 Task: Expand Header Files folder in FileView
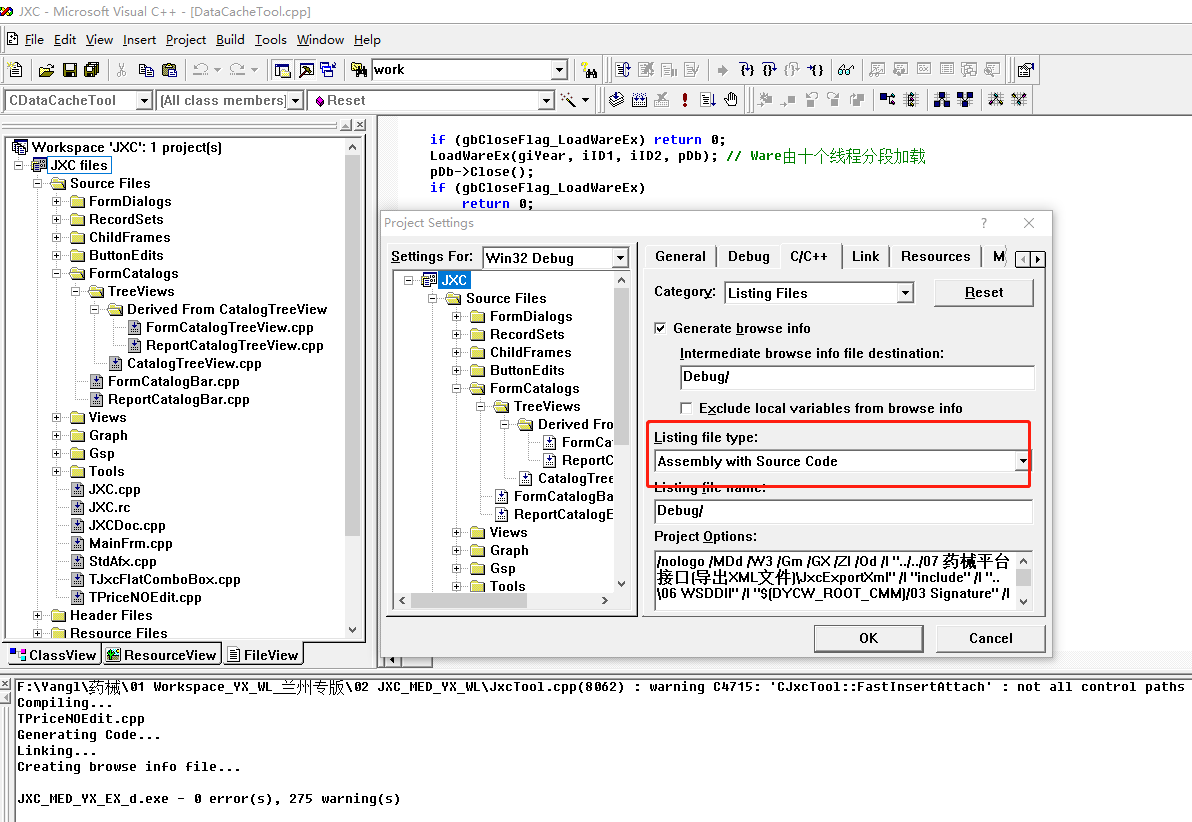[x=37, y=614]
